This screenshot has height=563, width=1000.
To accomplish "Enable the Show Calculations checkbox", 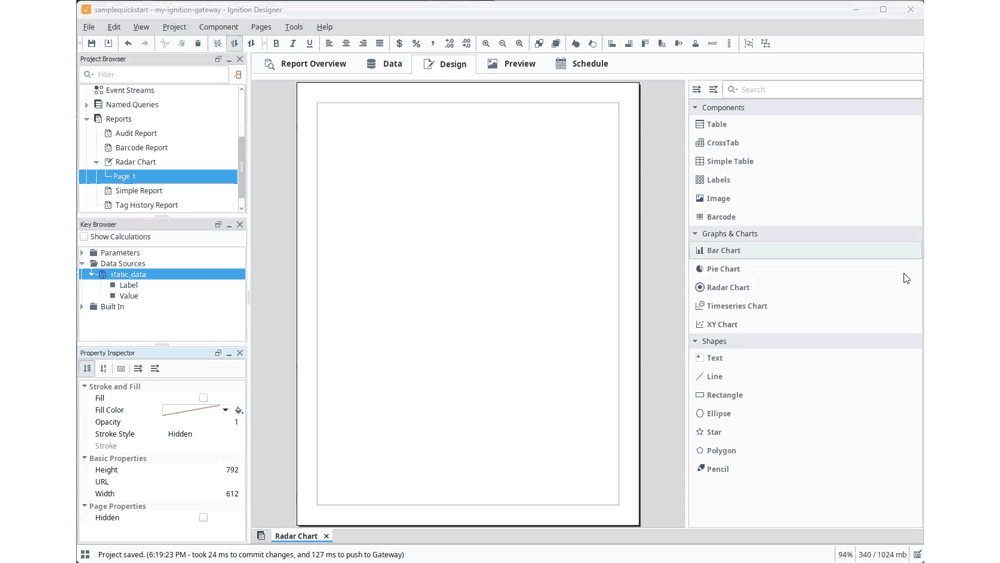I will pyautogui.click(x=84, y=237).
